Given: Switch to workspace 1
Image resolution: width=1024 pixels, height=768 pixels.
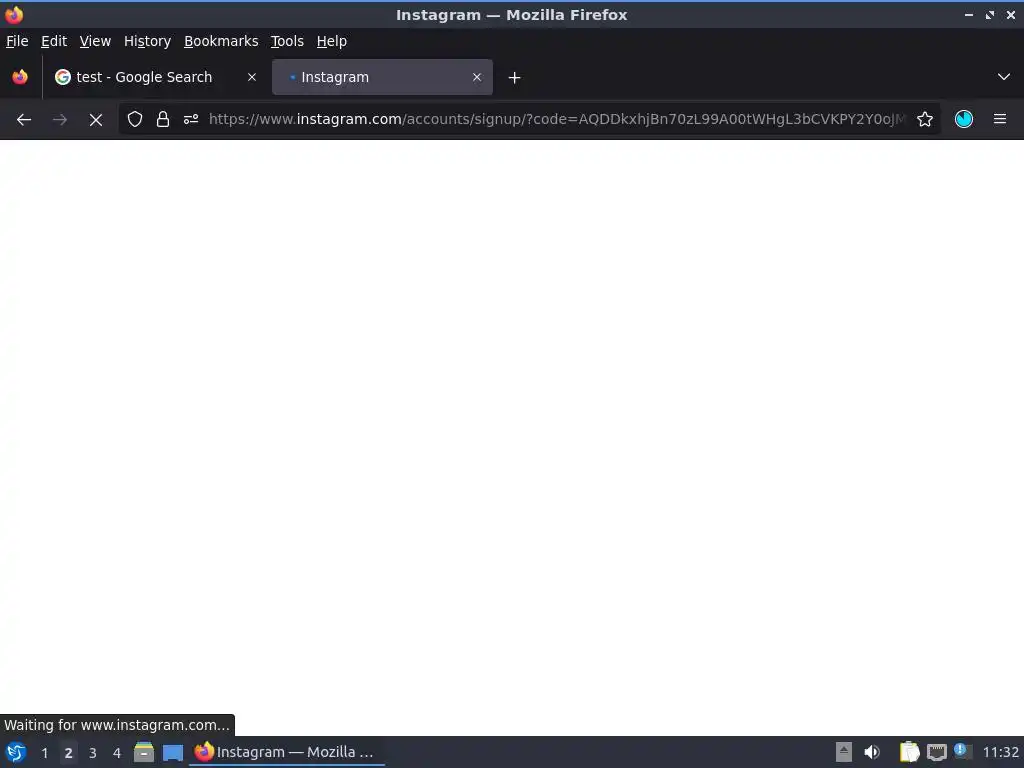Looking at the screenshot, I should tap(44, 753).
